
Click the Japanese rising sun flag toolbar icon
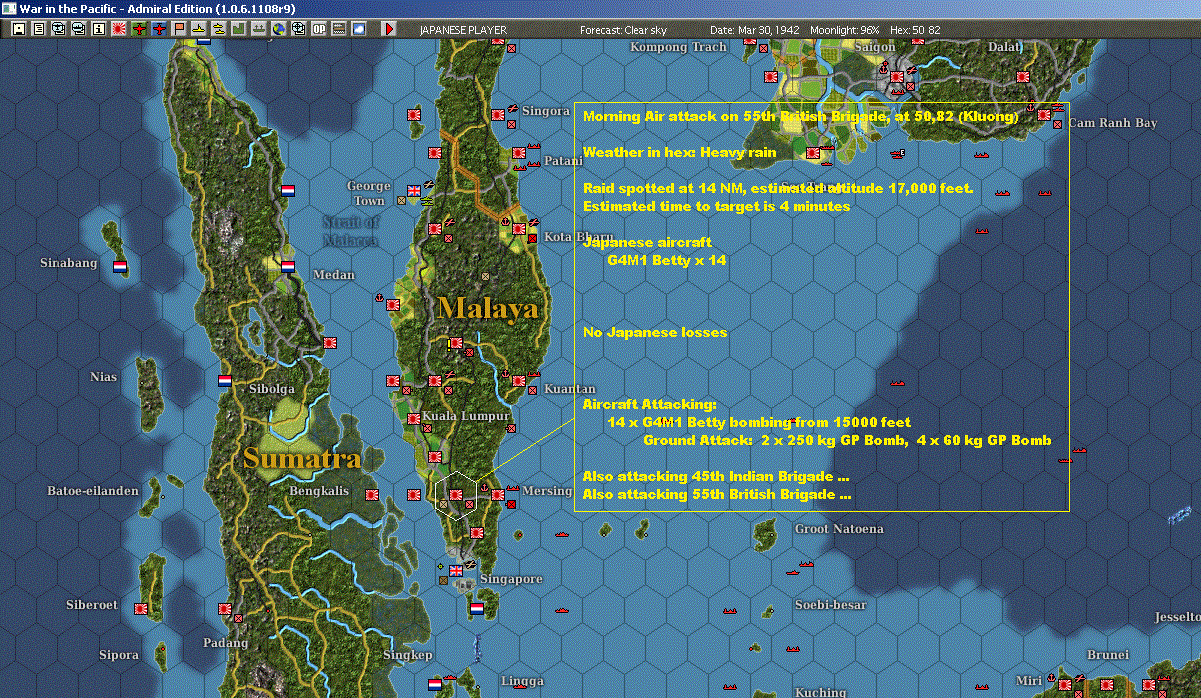[x=118, y=29]
